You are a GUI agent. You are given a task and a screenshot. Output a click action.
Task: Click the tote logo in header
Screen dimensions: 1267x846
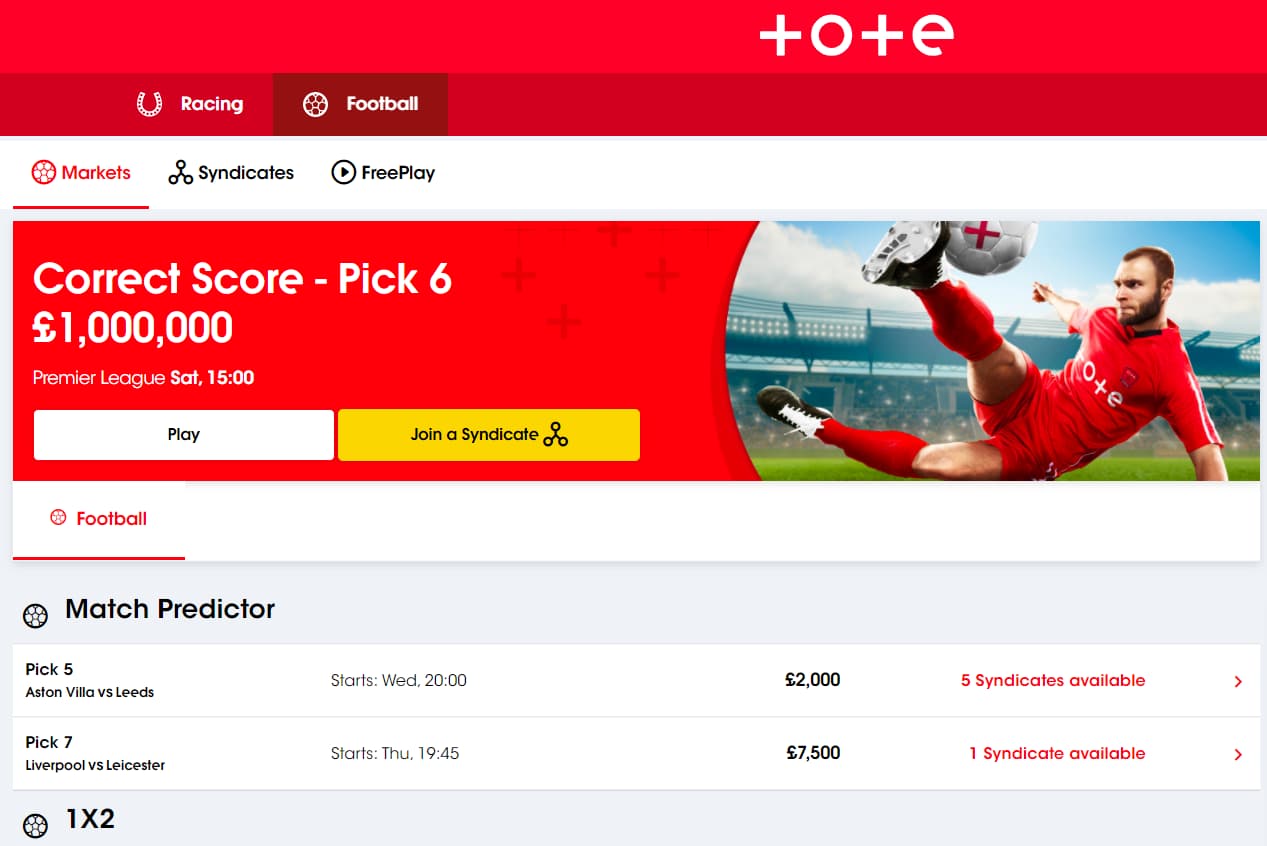(x=857, y=36)
